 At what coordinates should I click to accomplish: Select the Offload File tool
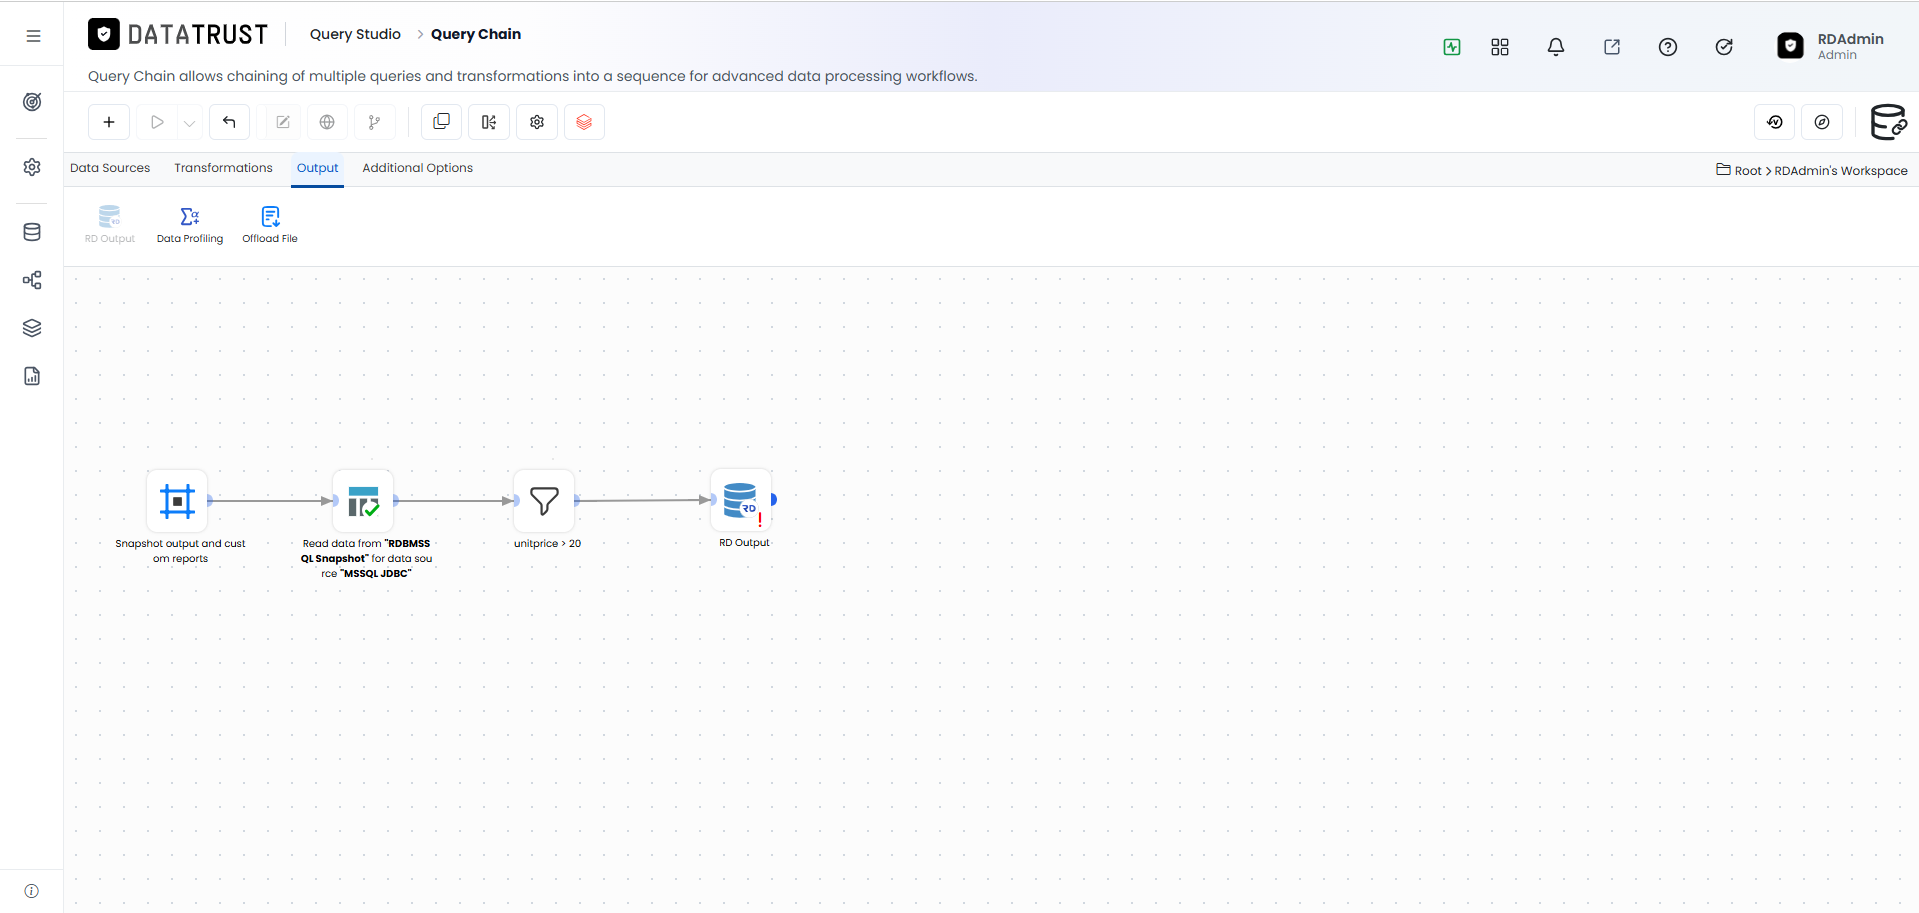270,225
